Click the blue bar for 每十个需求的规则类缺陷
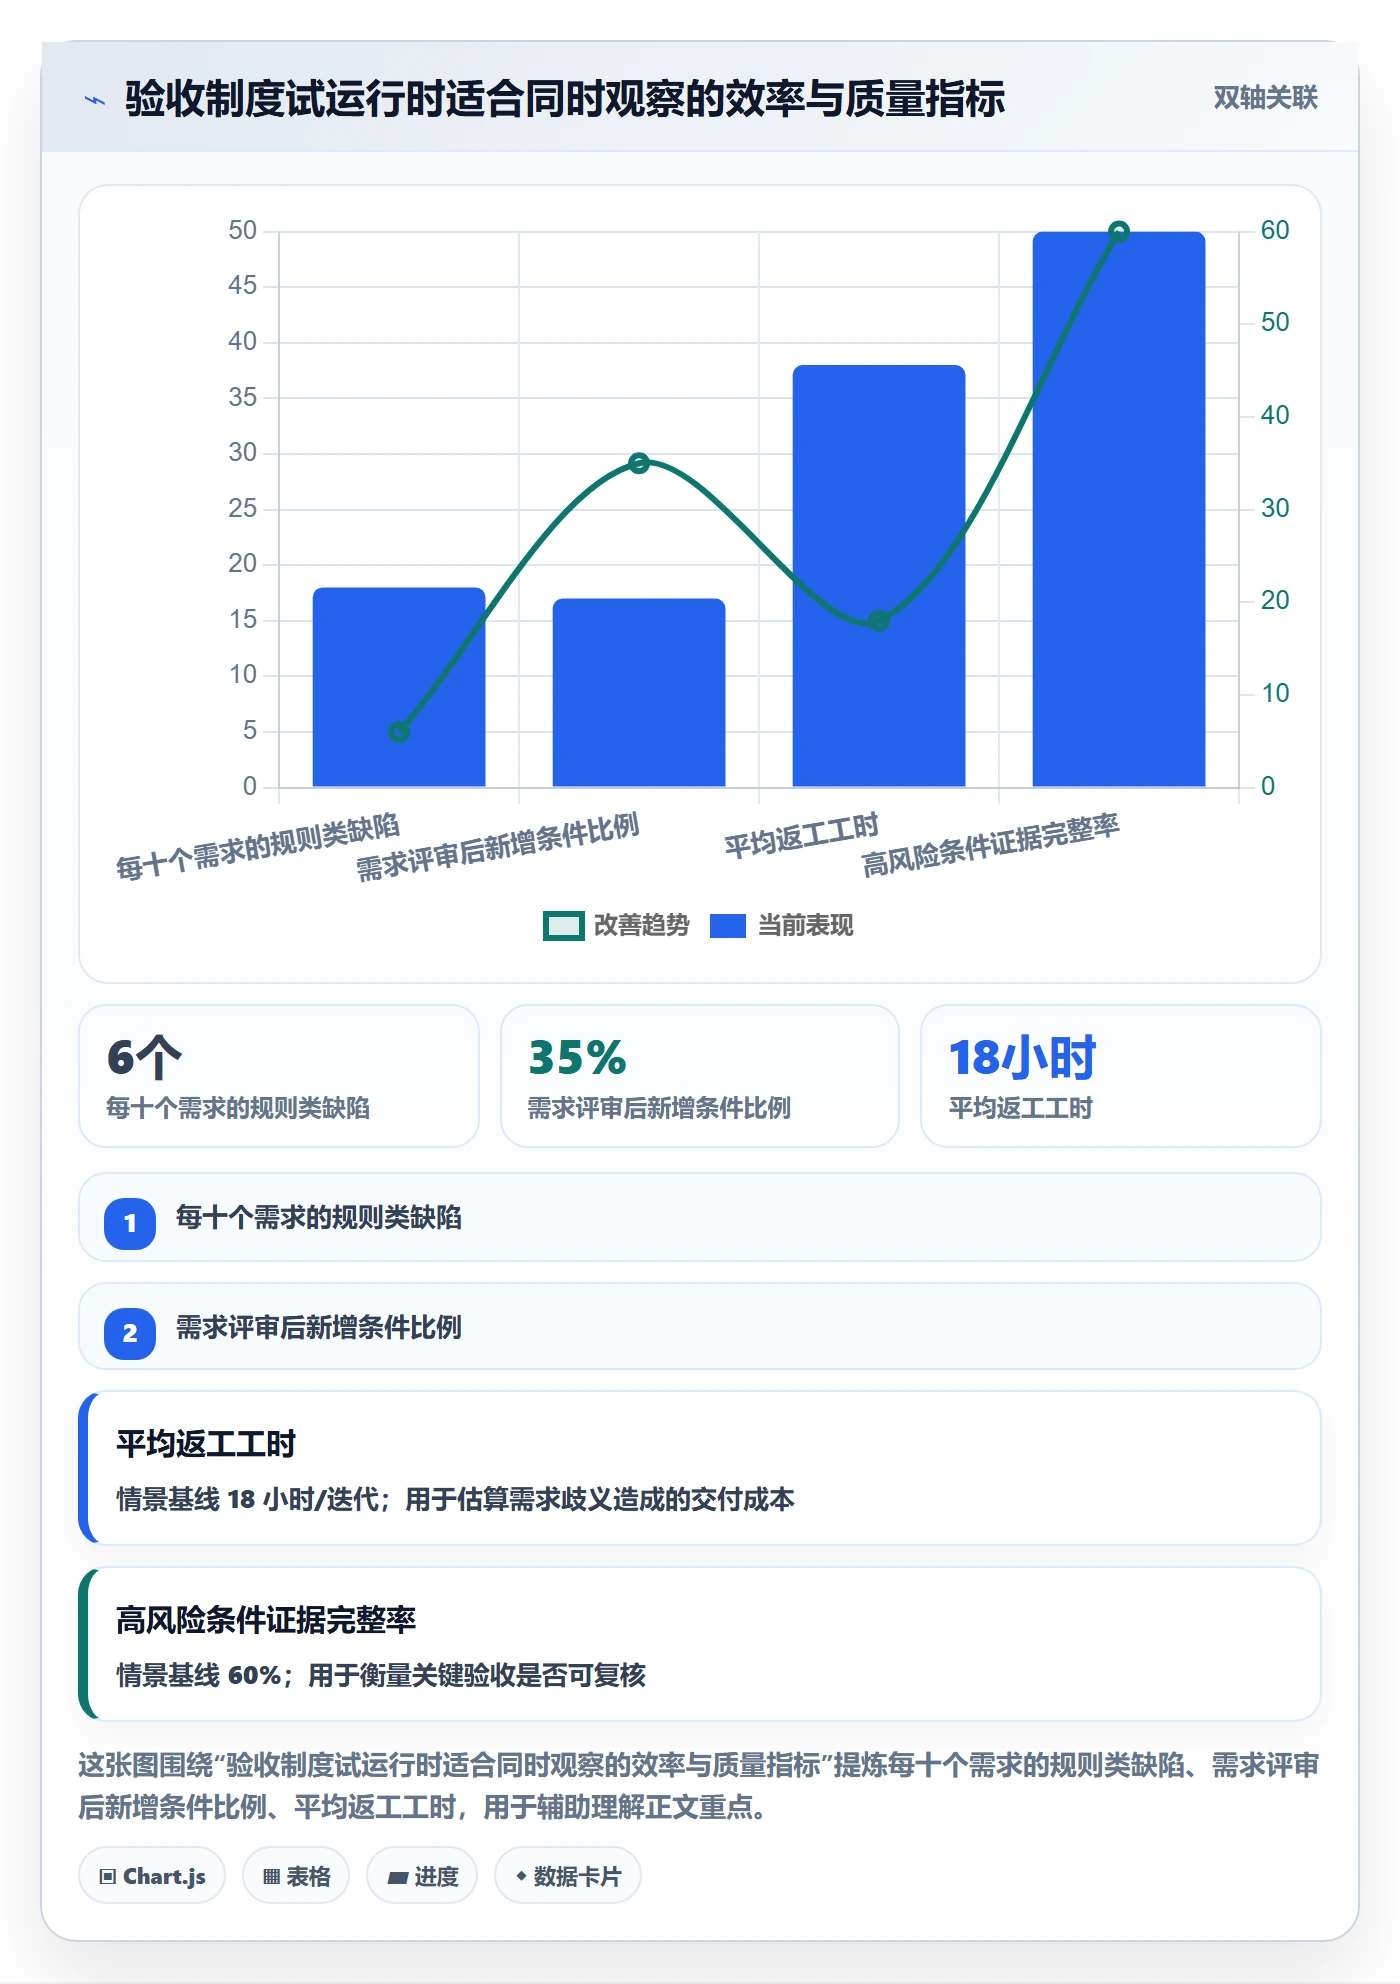 pos(399,687)
